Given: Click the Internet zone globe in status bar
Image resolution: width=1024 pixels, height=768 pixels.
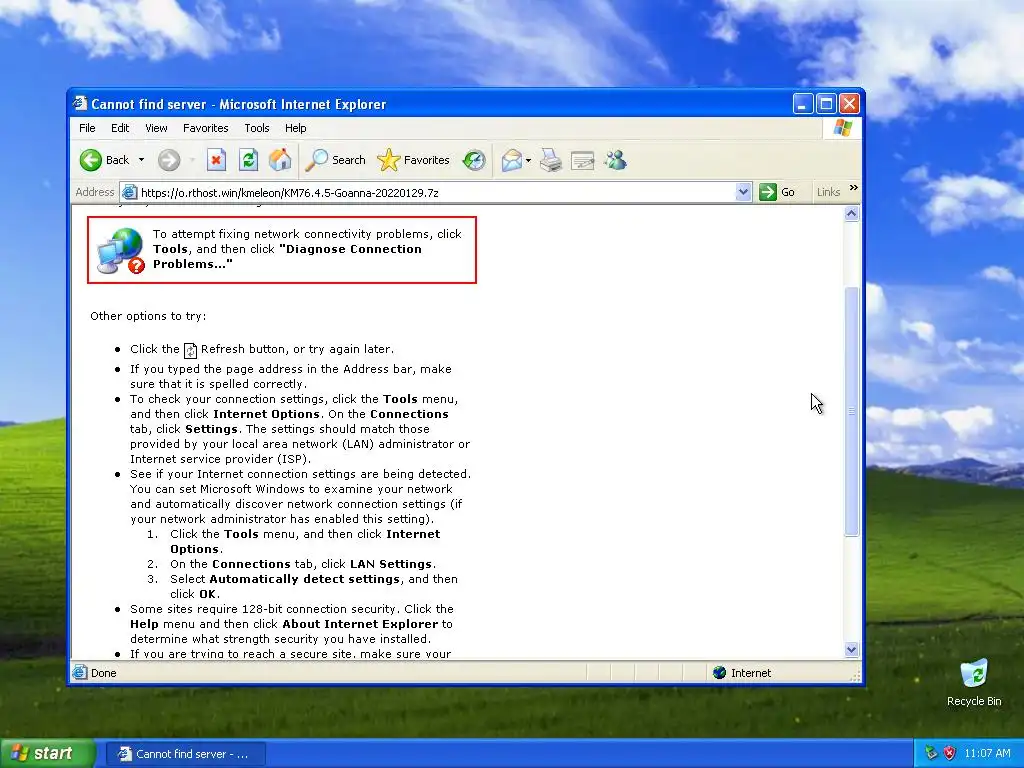Looking at the screenshot, I should click(x=719, y=673).
